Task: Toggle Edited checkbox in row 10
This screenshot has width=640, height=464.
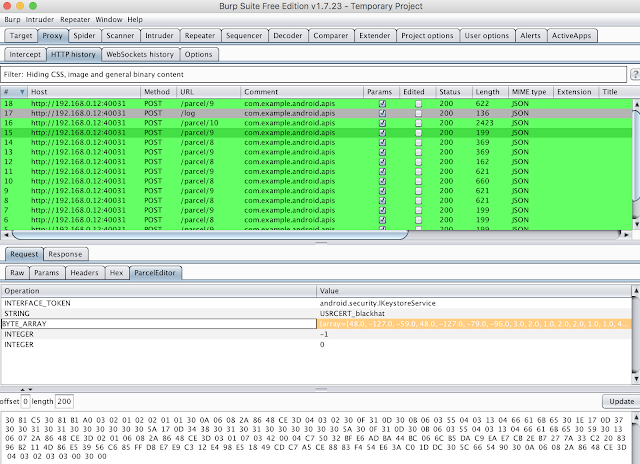Action: click(418, 181)
